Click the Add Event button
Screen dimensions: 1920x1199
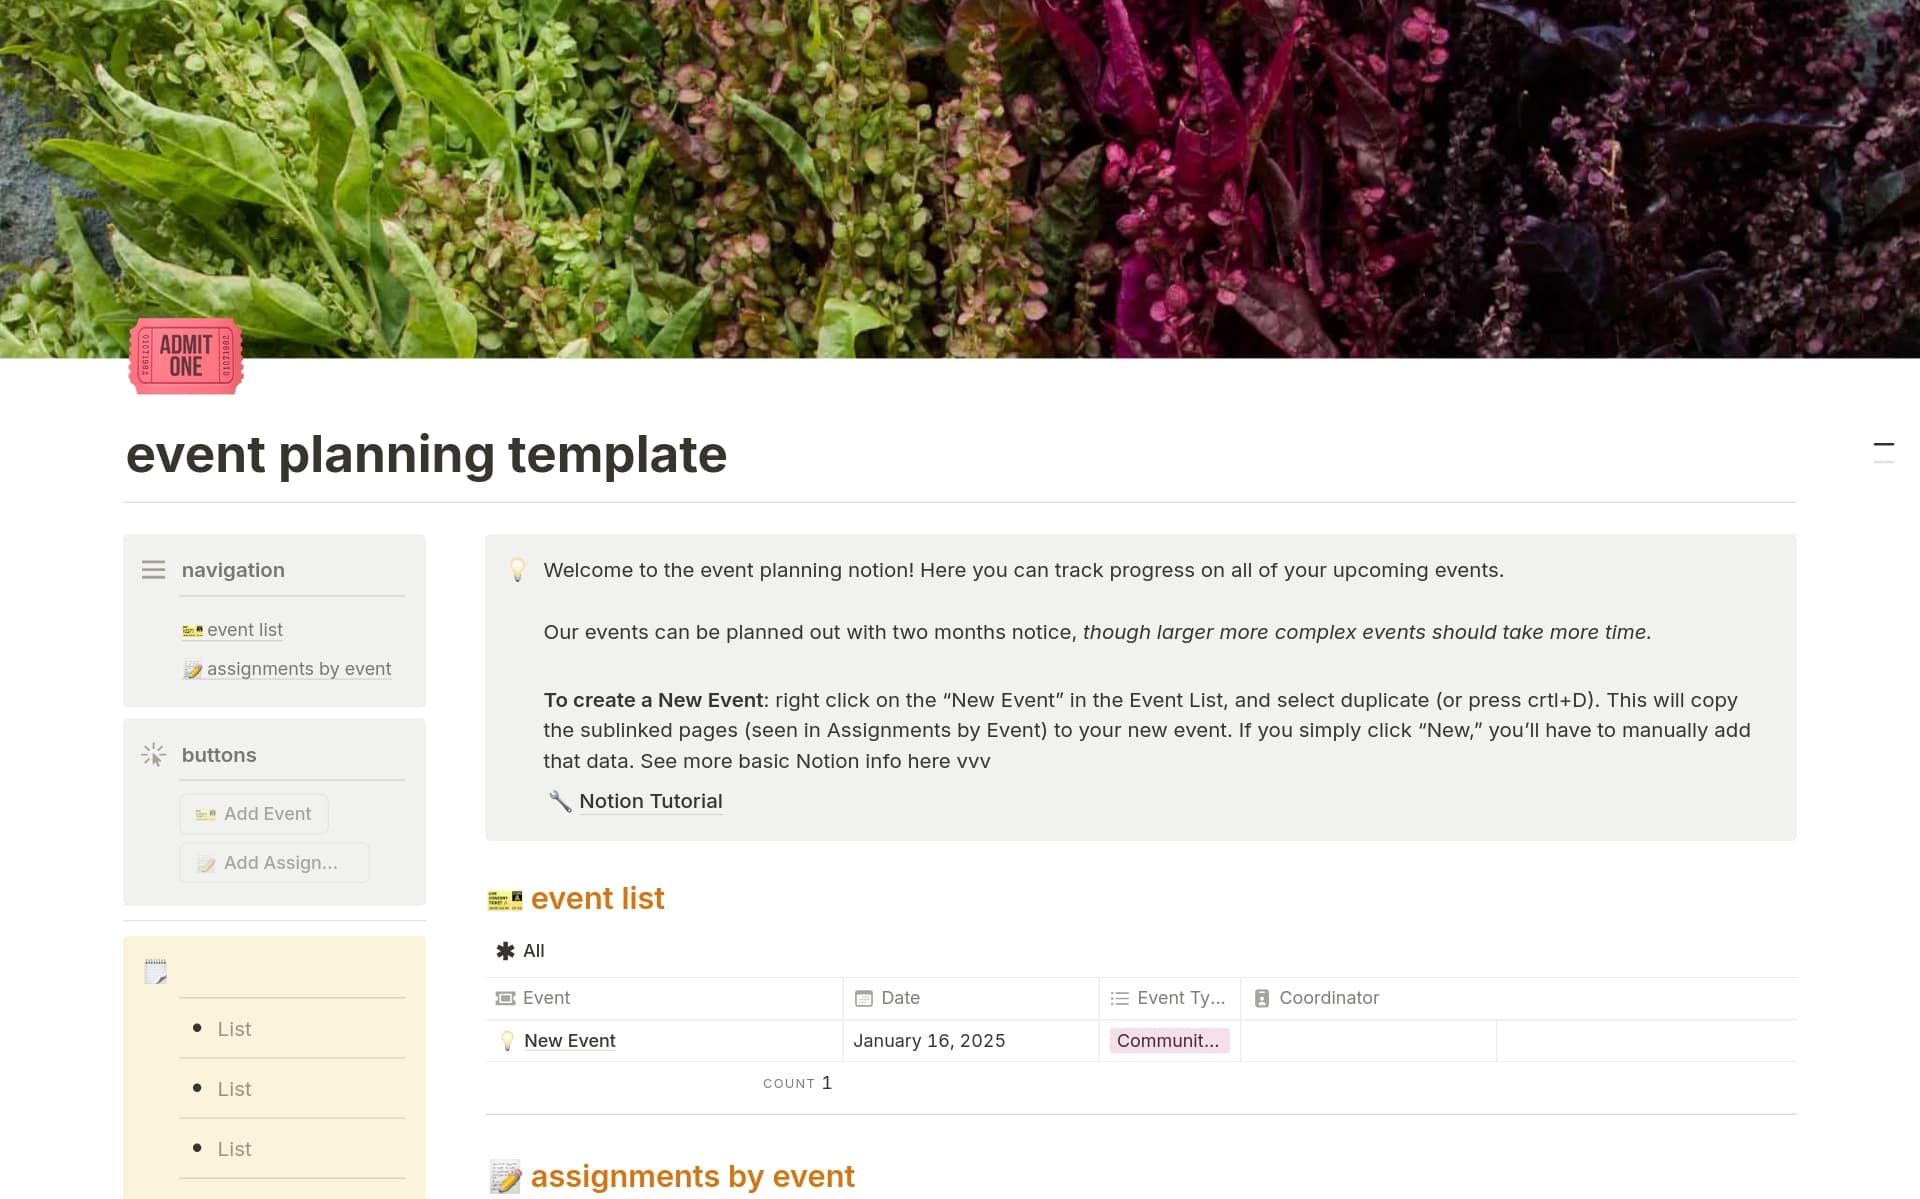(253, 813)
